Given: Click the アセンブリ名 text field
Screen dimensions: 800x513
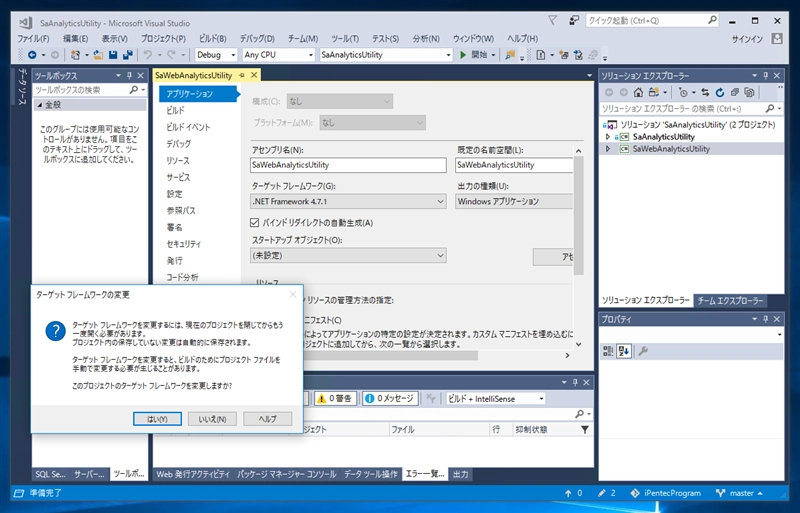Looking at the screenshot, I should pyautogui.click(x=348, y=165).
